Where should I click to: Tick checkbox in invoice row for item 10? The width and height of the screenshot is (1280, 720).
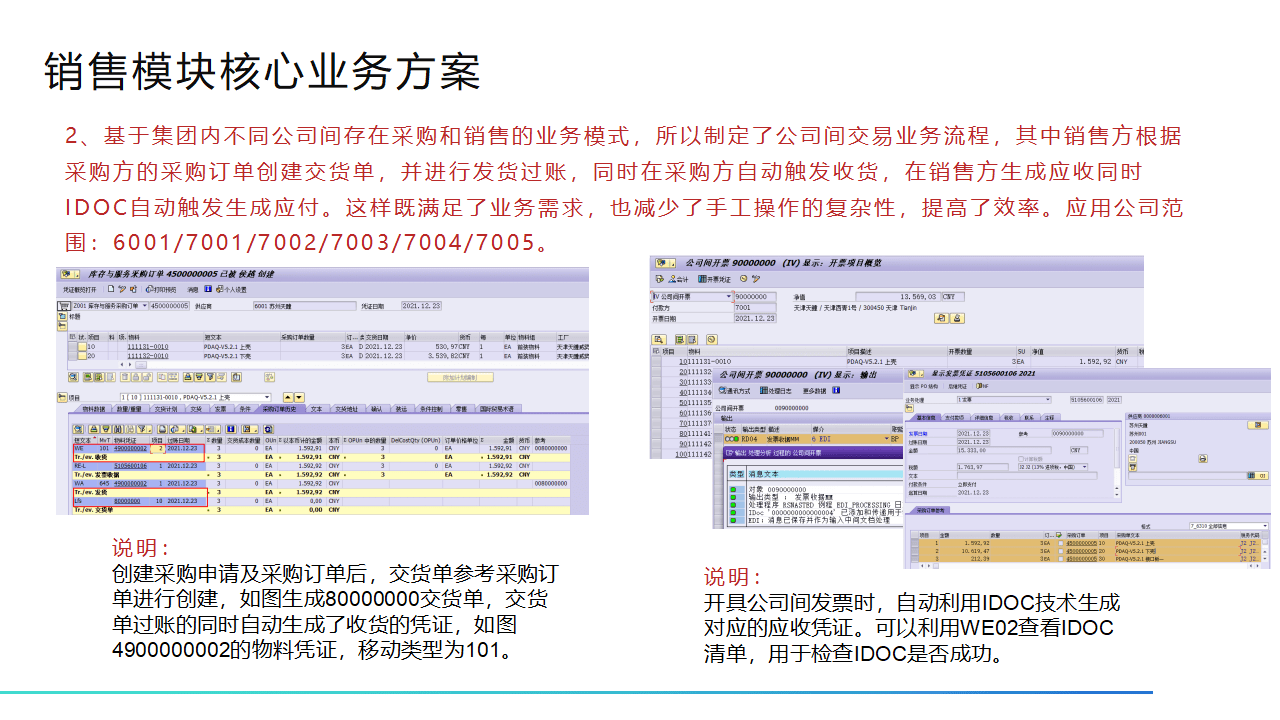[x=1060, y=543]
